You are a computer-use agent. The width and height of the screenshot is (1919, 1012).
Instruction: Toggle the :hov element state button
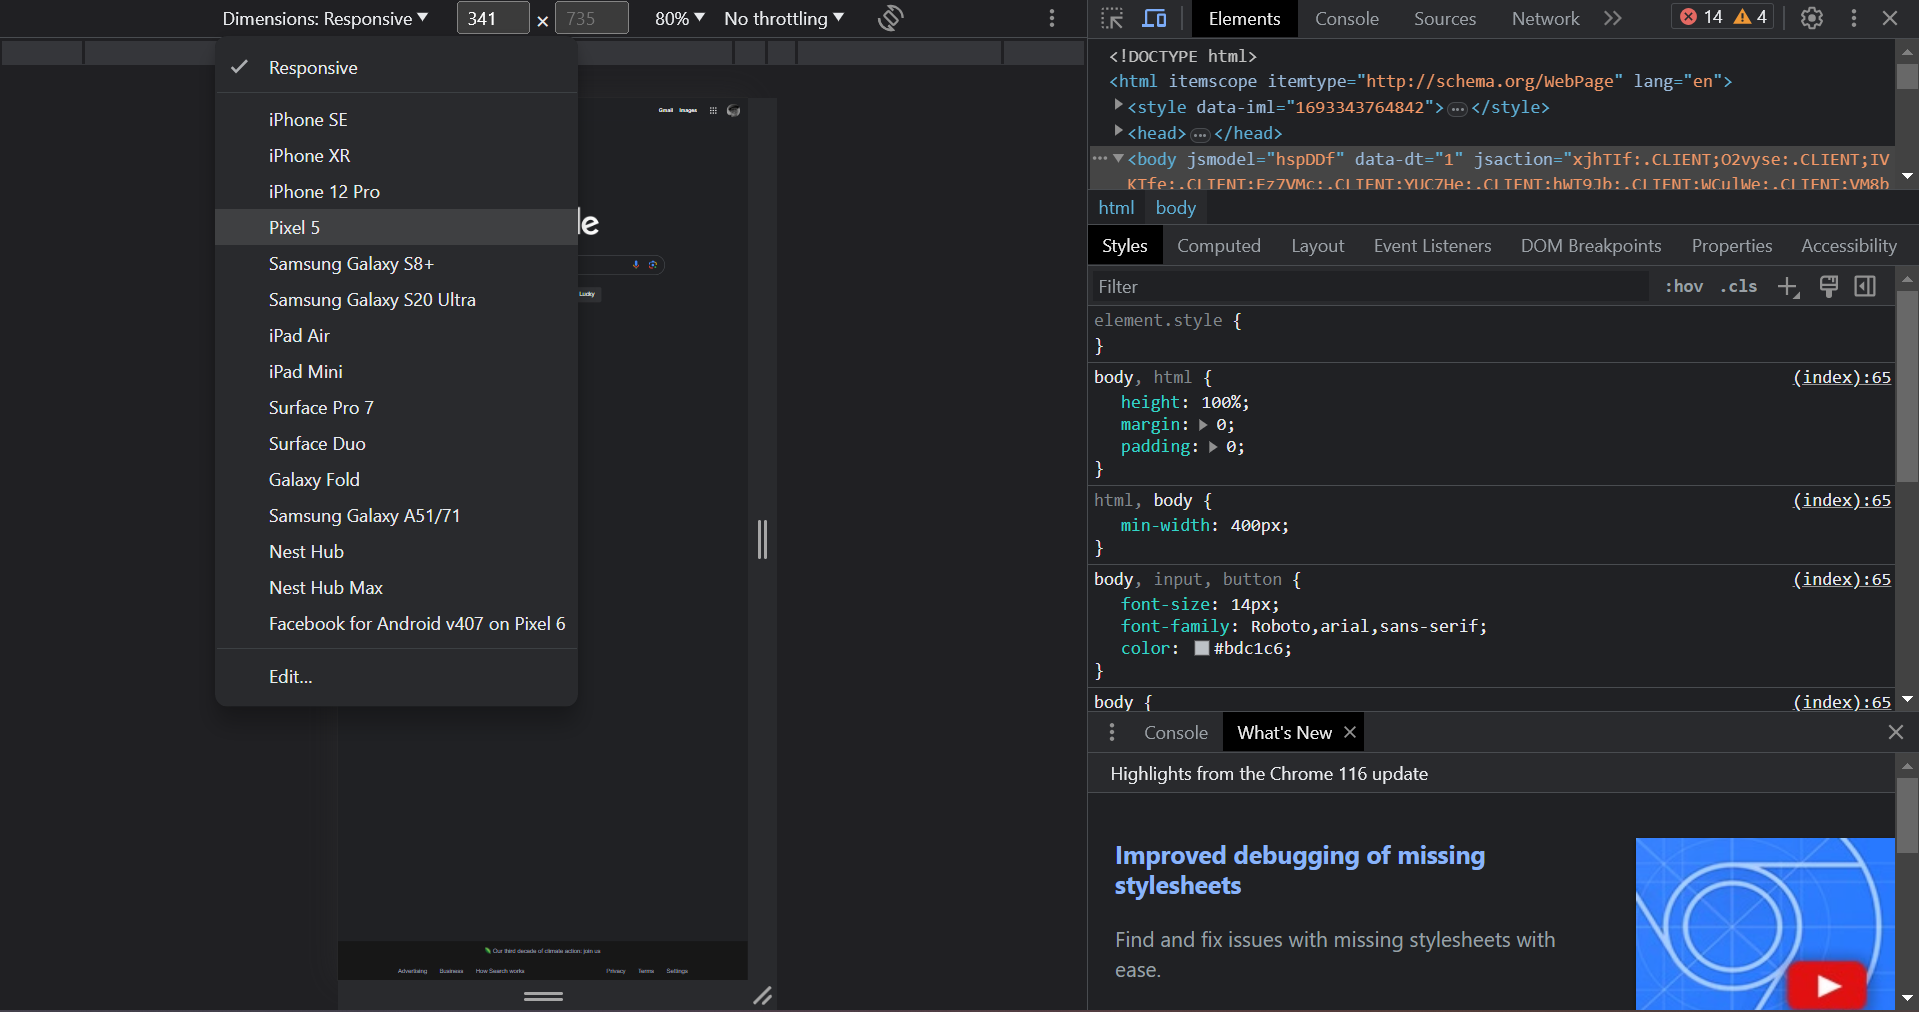1684,287
